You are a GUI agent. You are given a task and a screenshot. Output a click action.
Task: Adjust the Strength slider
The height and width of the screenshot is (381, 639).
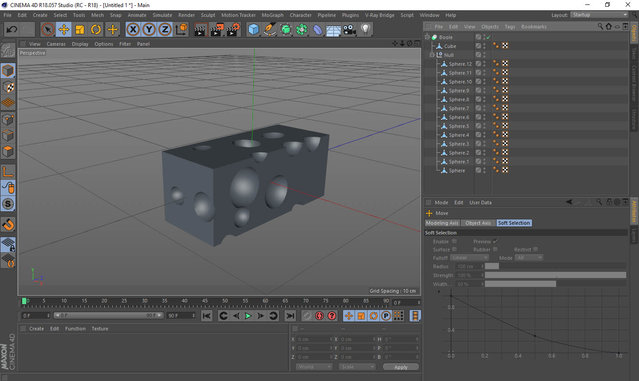[555, 275]
